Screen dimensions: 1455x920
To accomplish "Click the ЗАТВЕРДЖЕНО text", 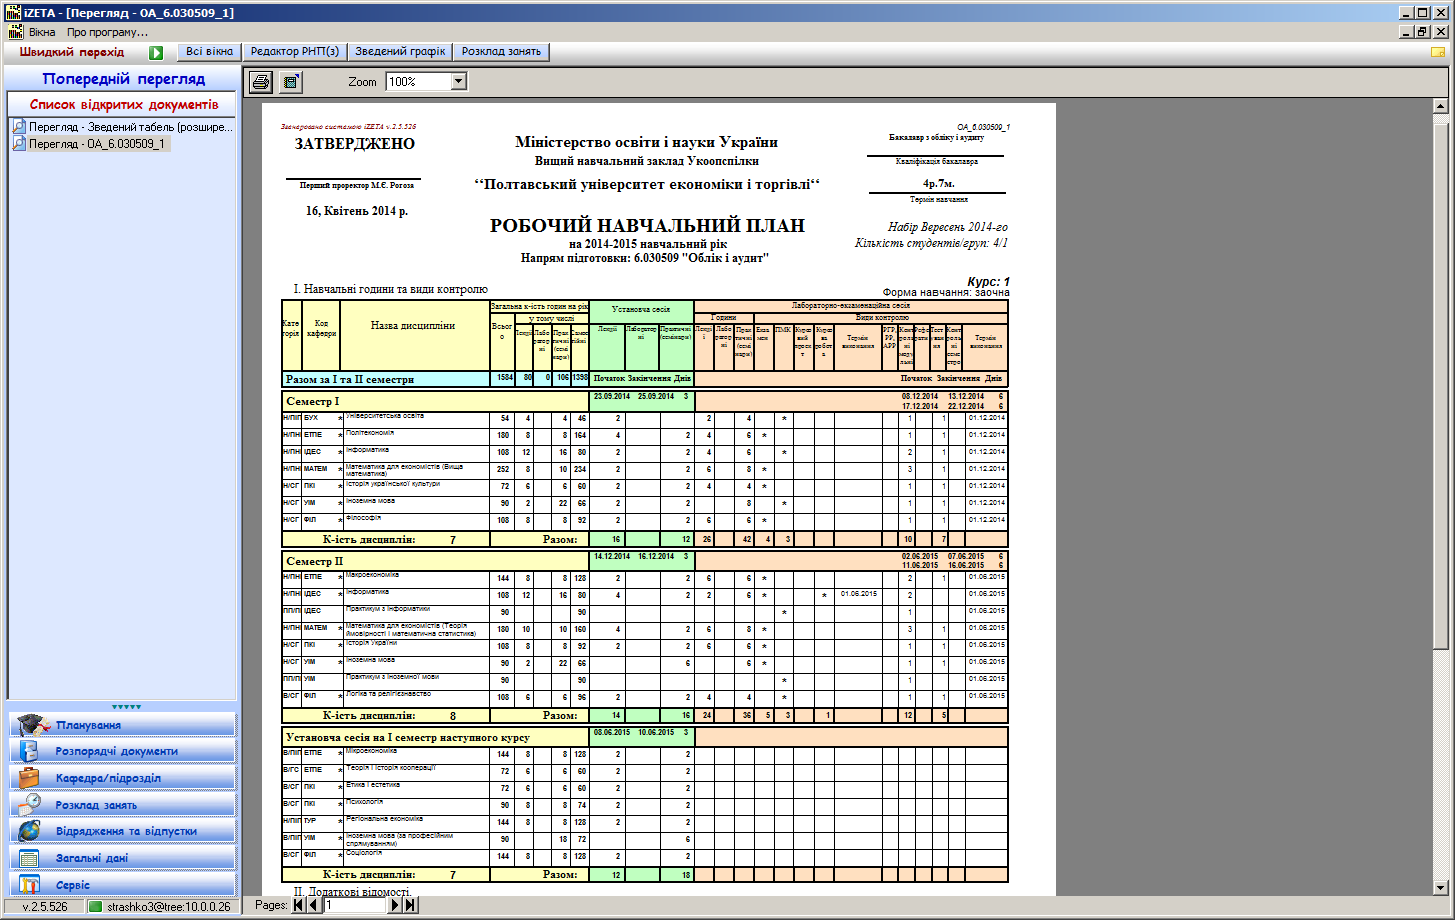I will [354, 143].
